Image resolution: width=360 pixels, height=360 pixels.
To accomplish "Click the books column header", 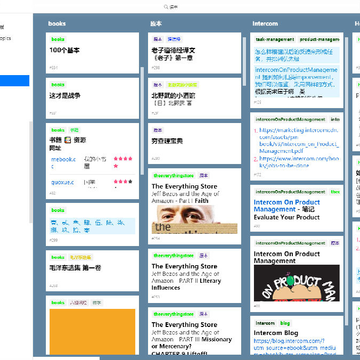I will click(x=57, y=24).
